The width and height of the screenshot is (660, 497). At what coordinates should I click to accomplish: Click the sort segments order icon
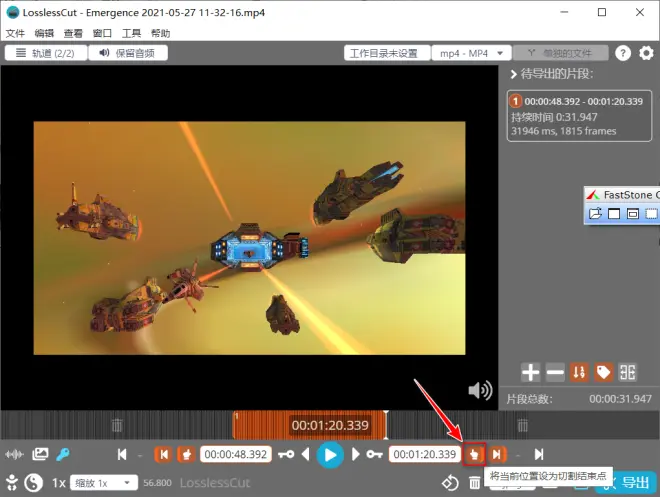tap(579, 372)
